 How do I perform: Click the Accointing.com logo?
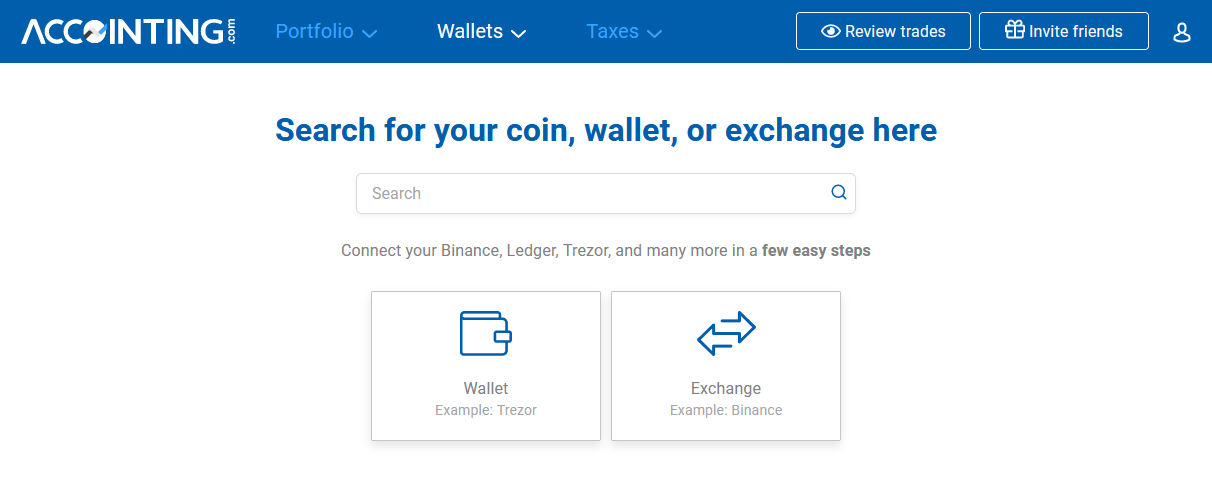pyautogui.click(x=129, y=31)
